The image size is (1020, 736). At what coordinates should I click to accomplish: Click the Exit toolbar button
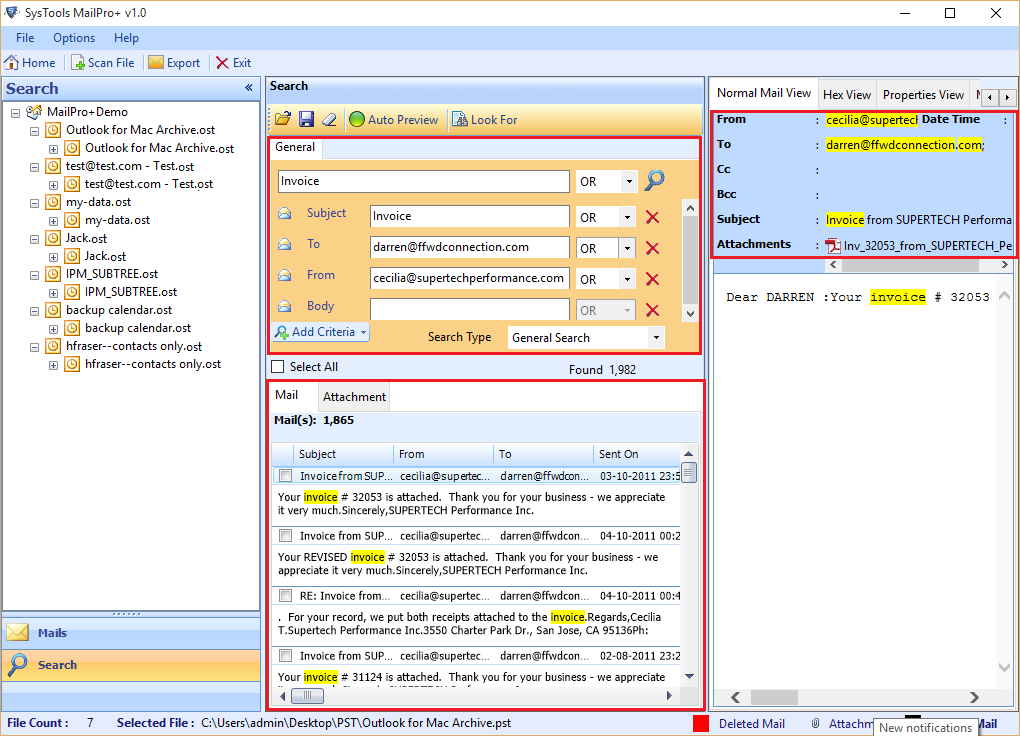234,62
